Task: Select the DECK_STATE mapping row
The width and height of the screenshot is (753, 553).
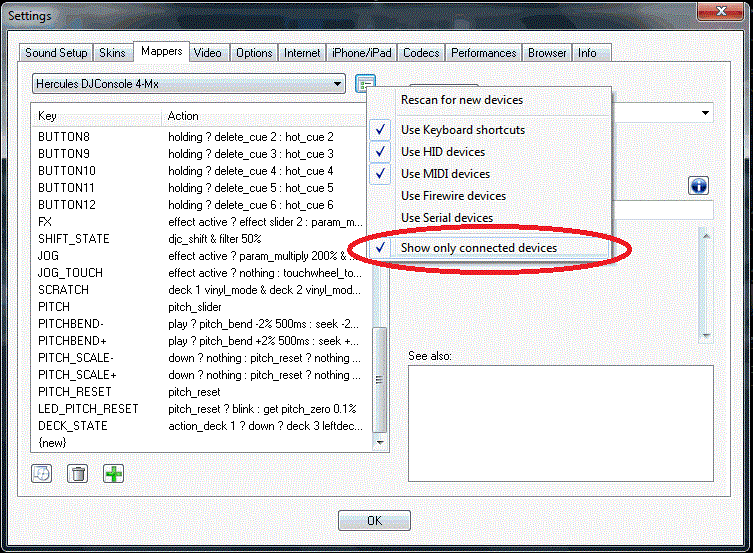Action: click(x=202, y=426)
